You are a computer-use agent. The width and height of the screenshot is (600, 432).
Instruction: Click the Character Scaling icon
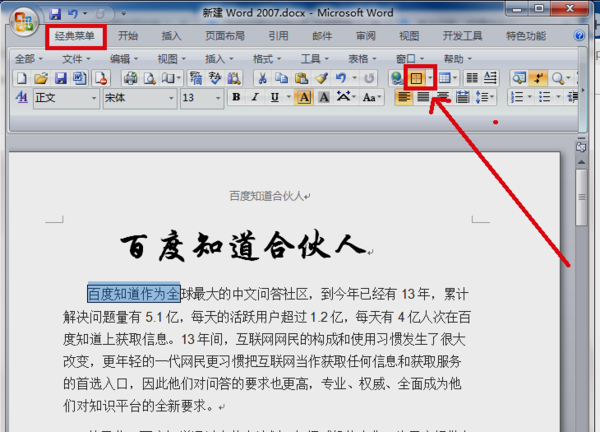(343, 97)
